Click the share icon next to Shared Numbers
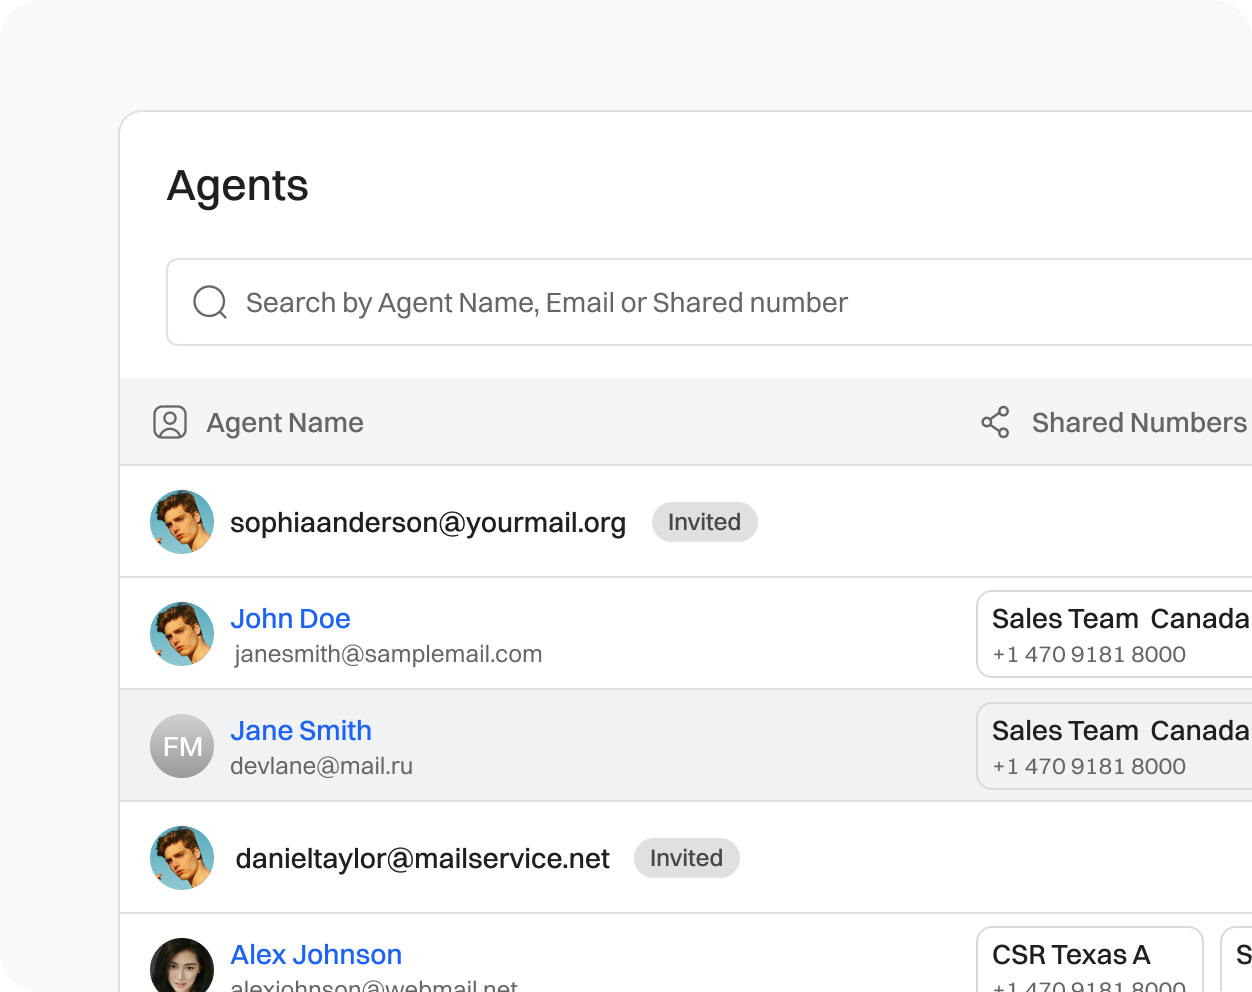The height and width of the screenshot is (992, 1252). [994, 422]
